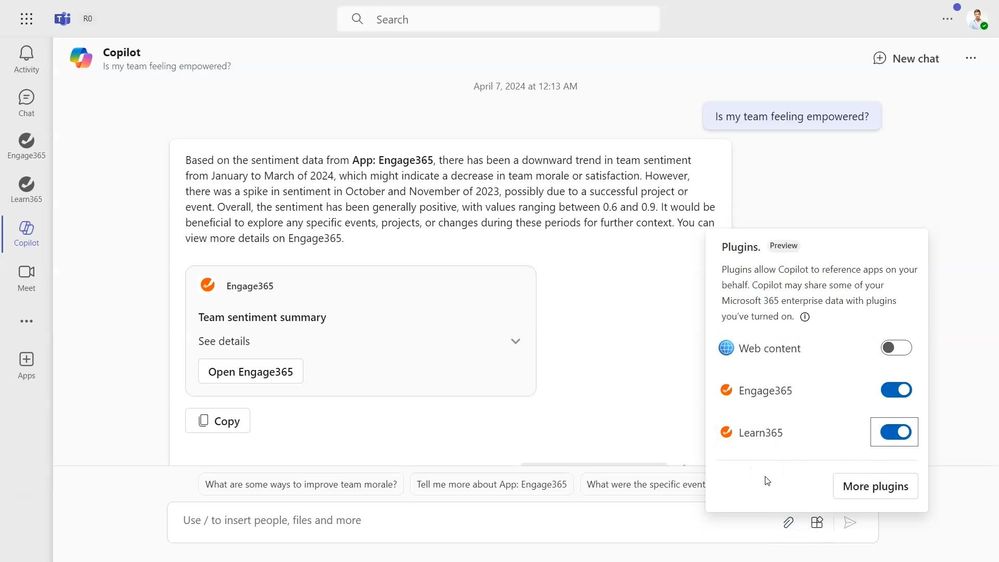Open Chat from the left sidebar

26,102
